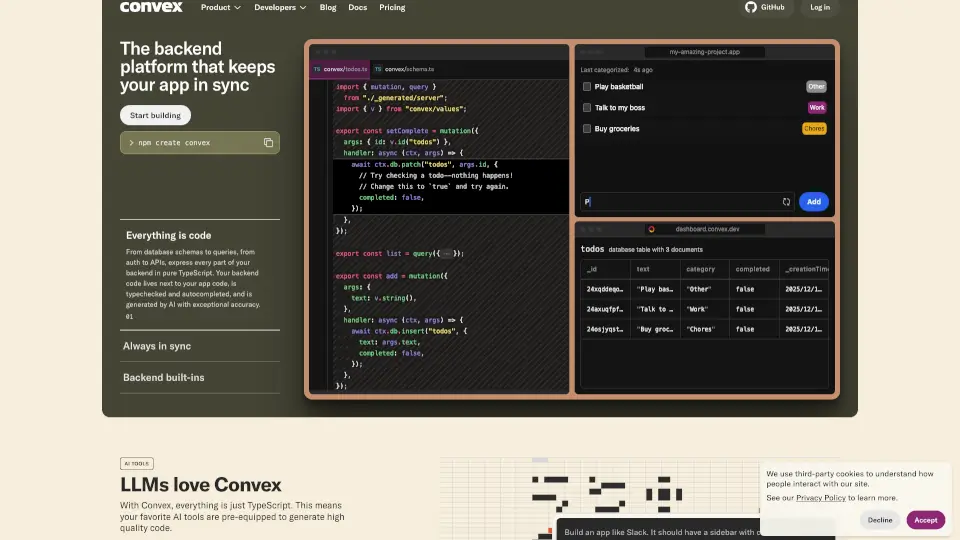The width and height of the screenshot is (960, 540).
Task: Click the Convex icon beside dashboard.convex.dev
Action: click(x=651, y=229)
